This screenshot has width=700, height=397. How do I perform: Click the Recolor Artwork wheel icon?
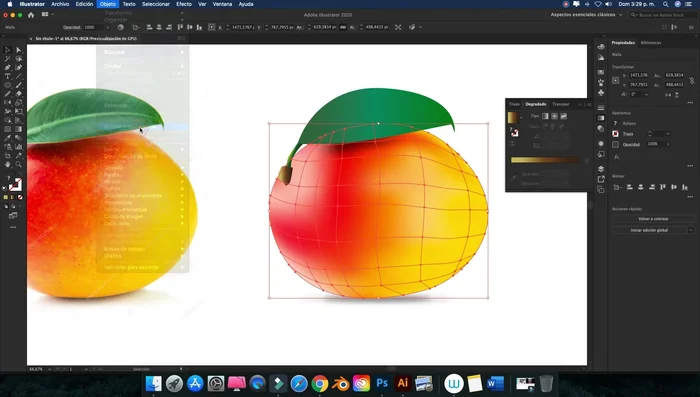point(121,27)
